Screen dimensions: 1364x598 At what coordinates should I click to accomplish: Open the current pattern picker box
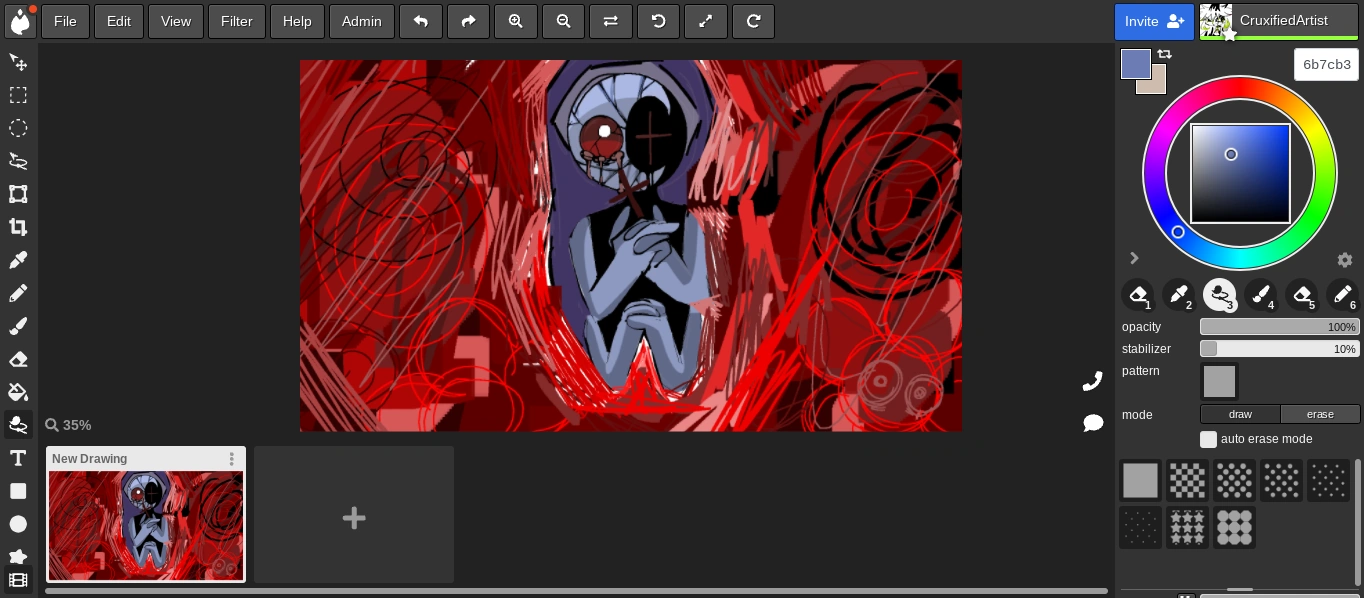pos(1219,381)
